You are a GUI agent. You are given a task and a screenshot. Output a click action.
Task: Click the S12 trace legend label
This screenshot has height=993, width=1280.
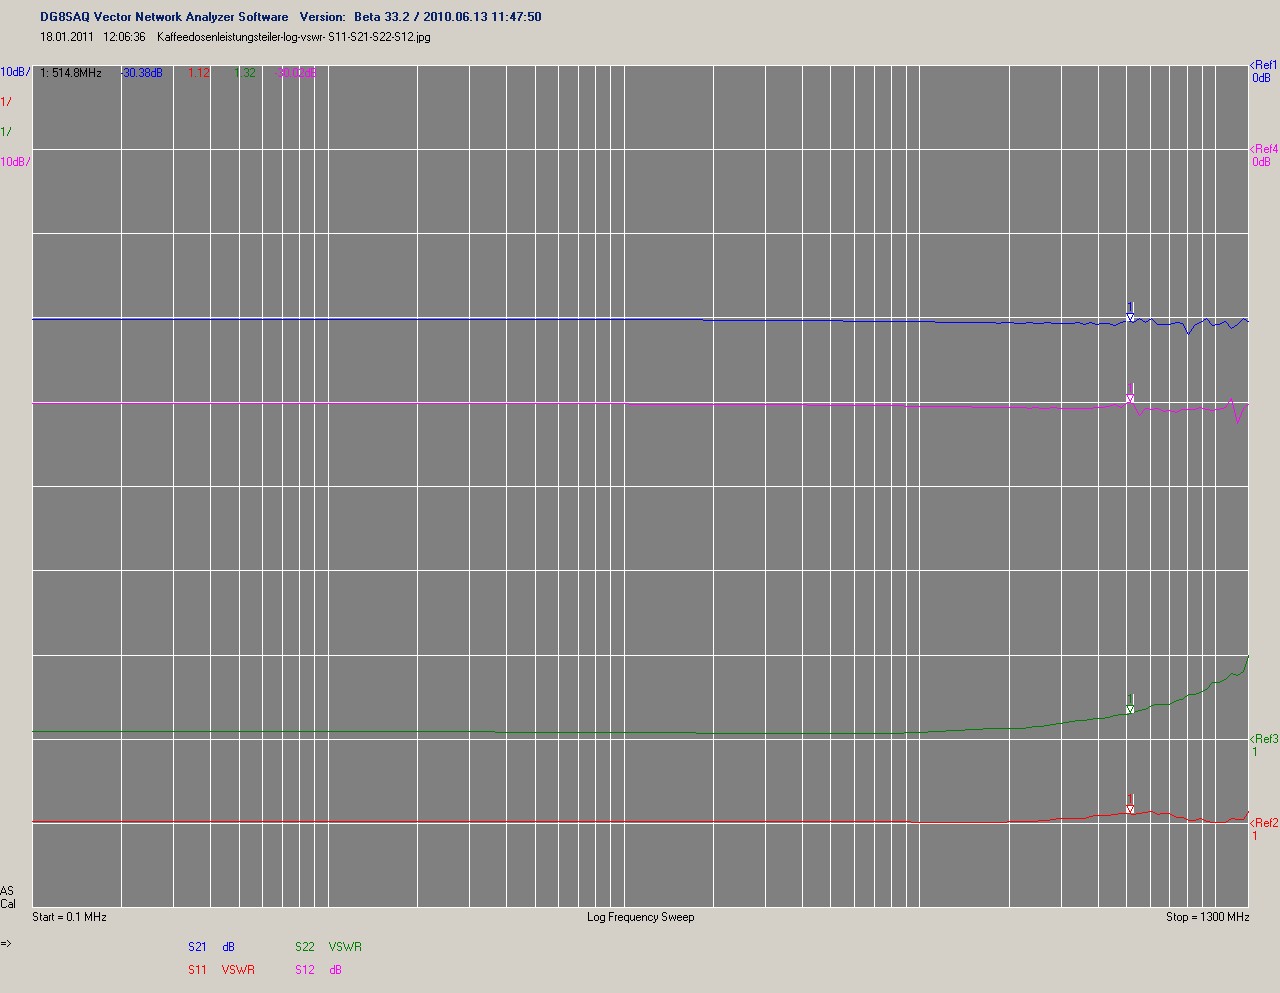point(305,969)
